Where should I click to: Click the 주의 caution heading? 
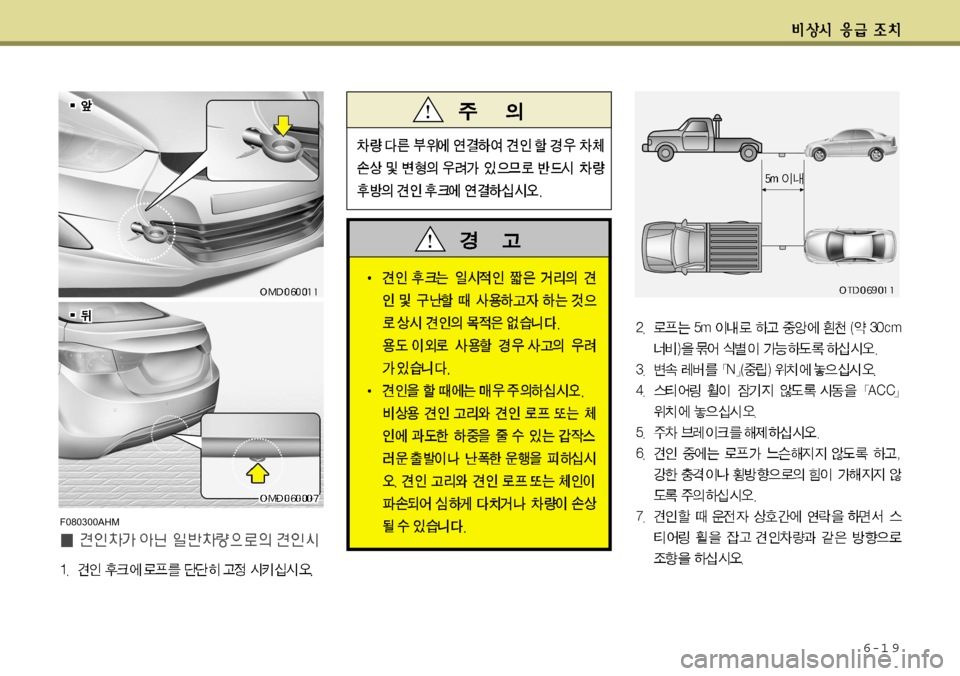click(490, 110)
